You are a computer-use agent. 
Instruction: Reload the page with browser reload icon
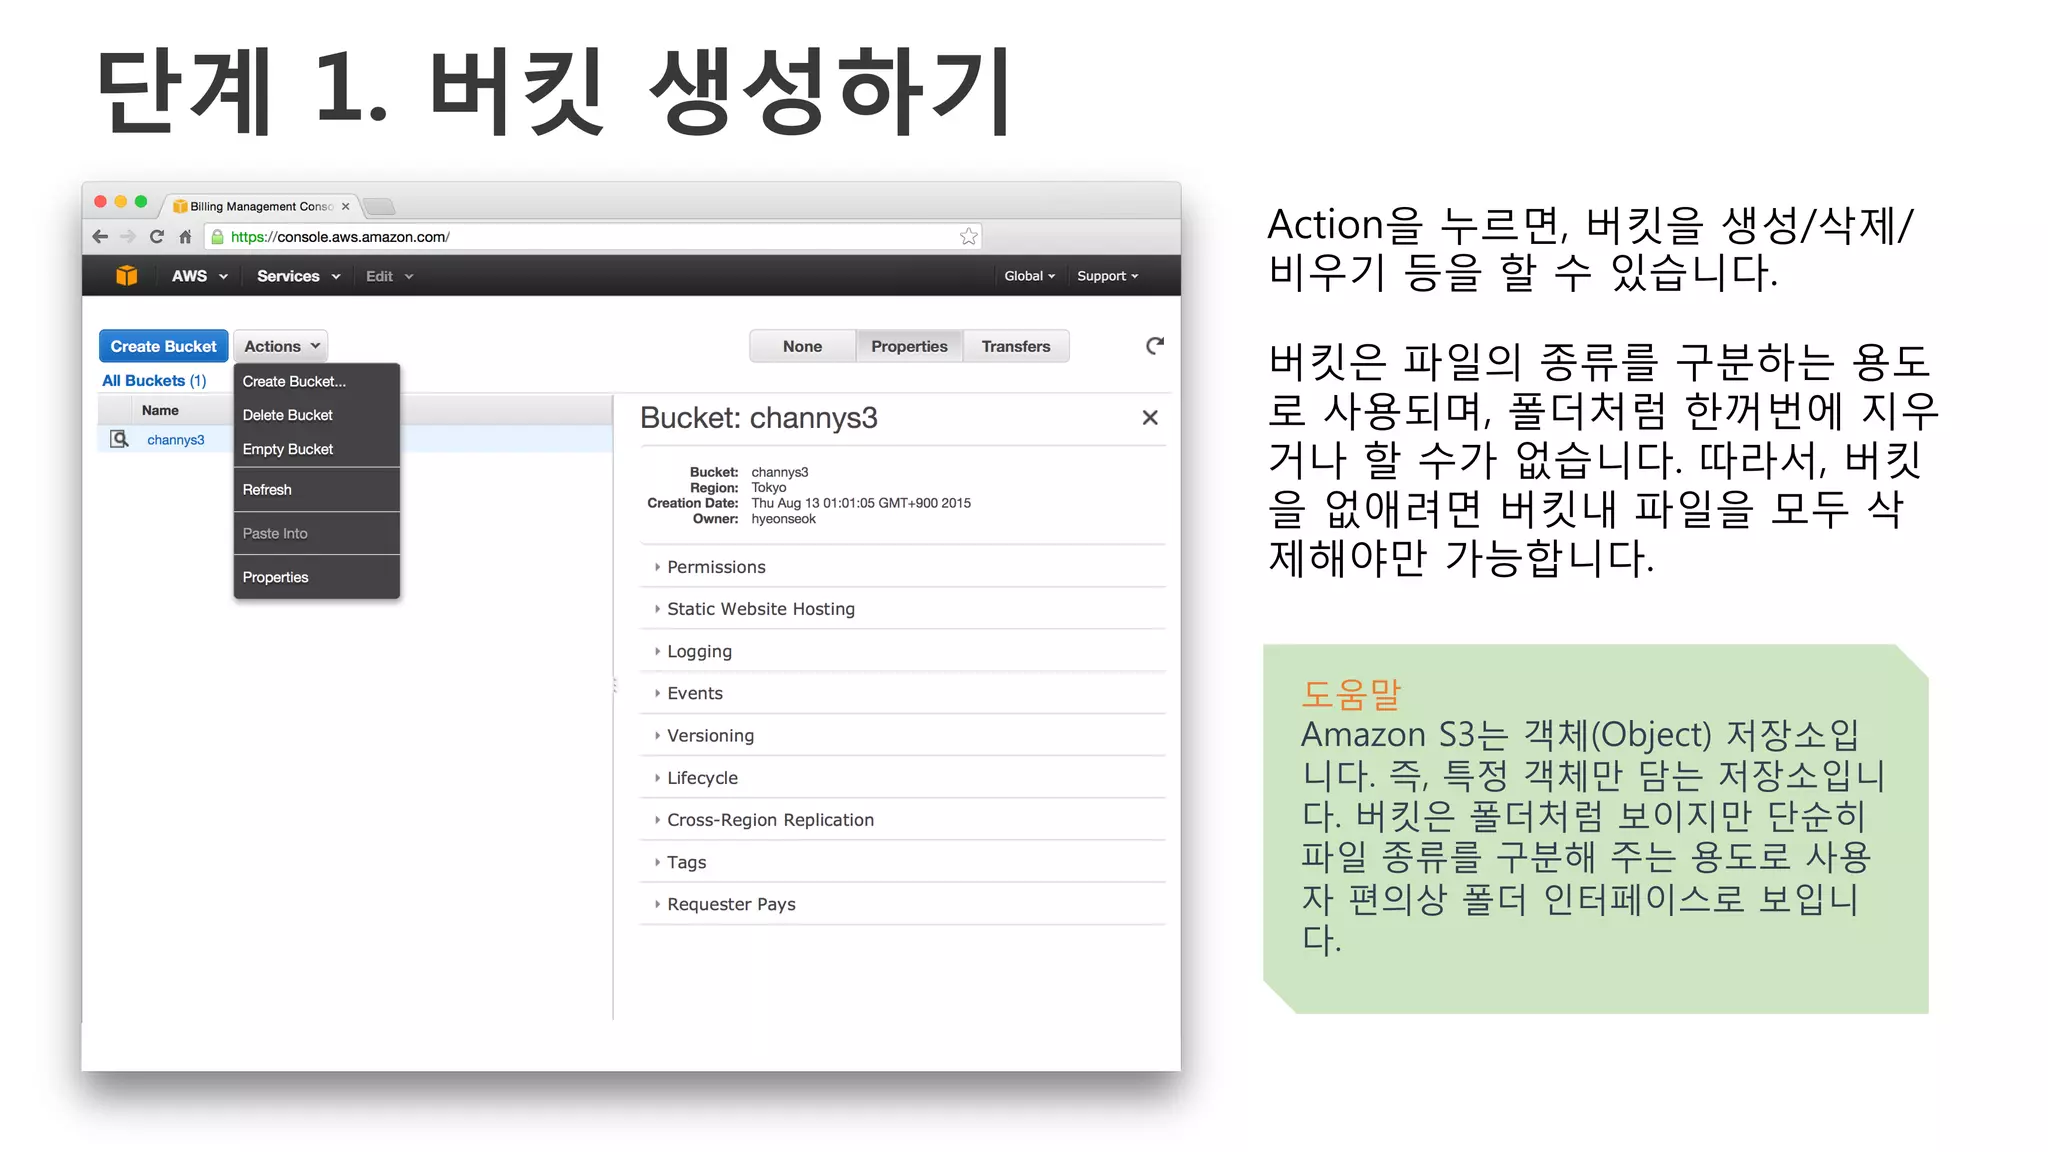(156, 237)
